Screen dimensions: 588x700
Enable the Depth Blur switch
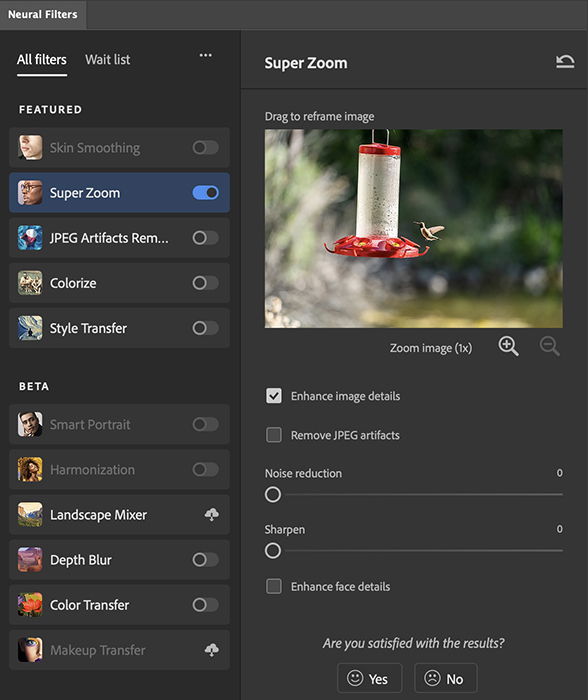(205, 560)
